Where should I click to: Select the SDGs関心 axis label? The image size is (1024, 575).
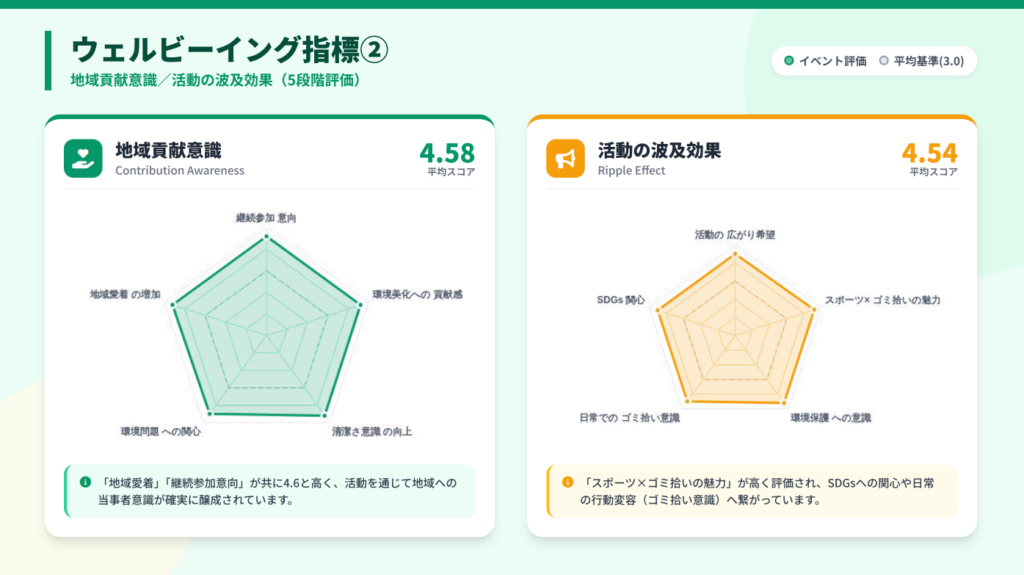coord(621,300)
